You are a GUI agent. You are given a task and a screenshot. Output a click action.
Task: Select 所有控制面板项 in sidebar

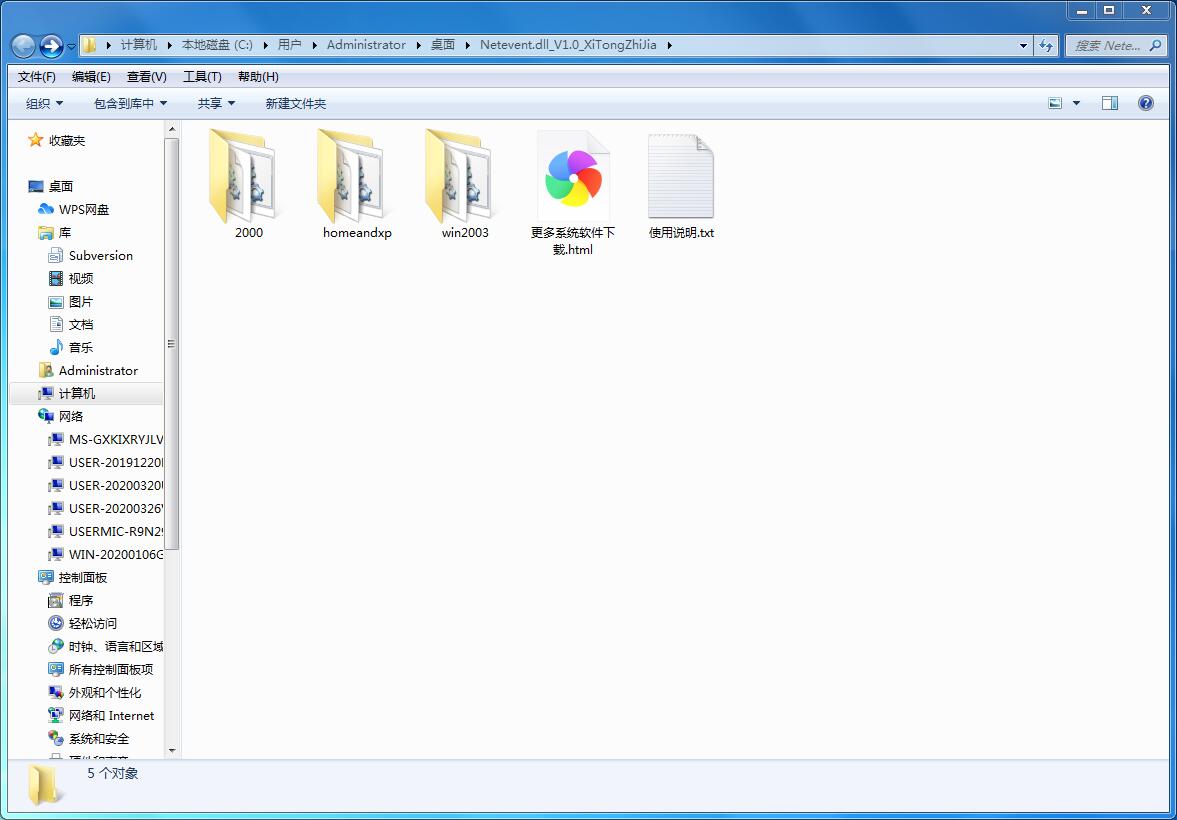click(x=111, y=670)
